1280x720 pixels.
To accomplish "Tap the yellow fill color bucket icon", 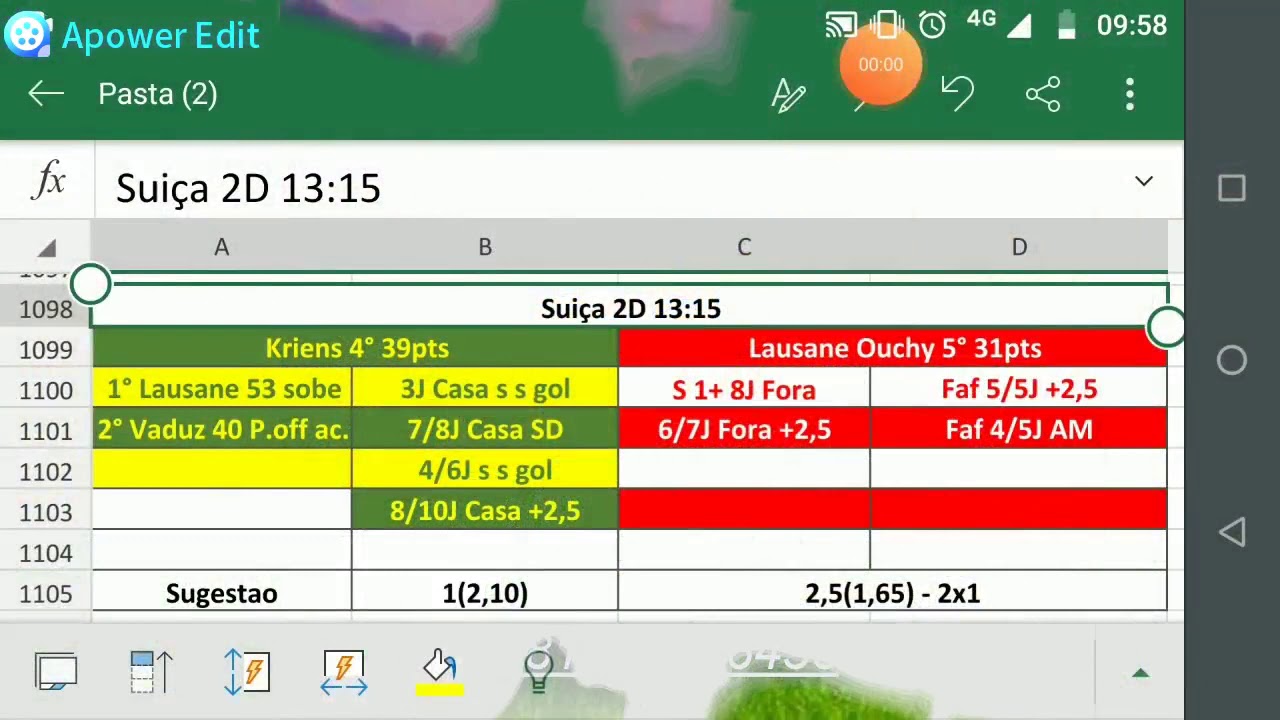I will coord(439,672).
